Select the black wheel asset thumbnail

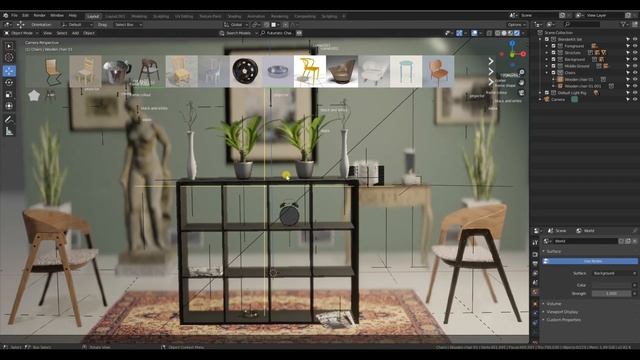tap(246, 71)
